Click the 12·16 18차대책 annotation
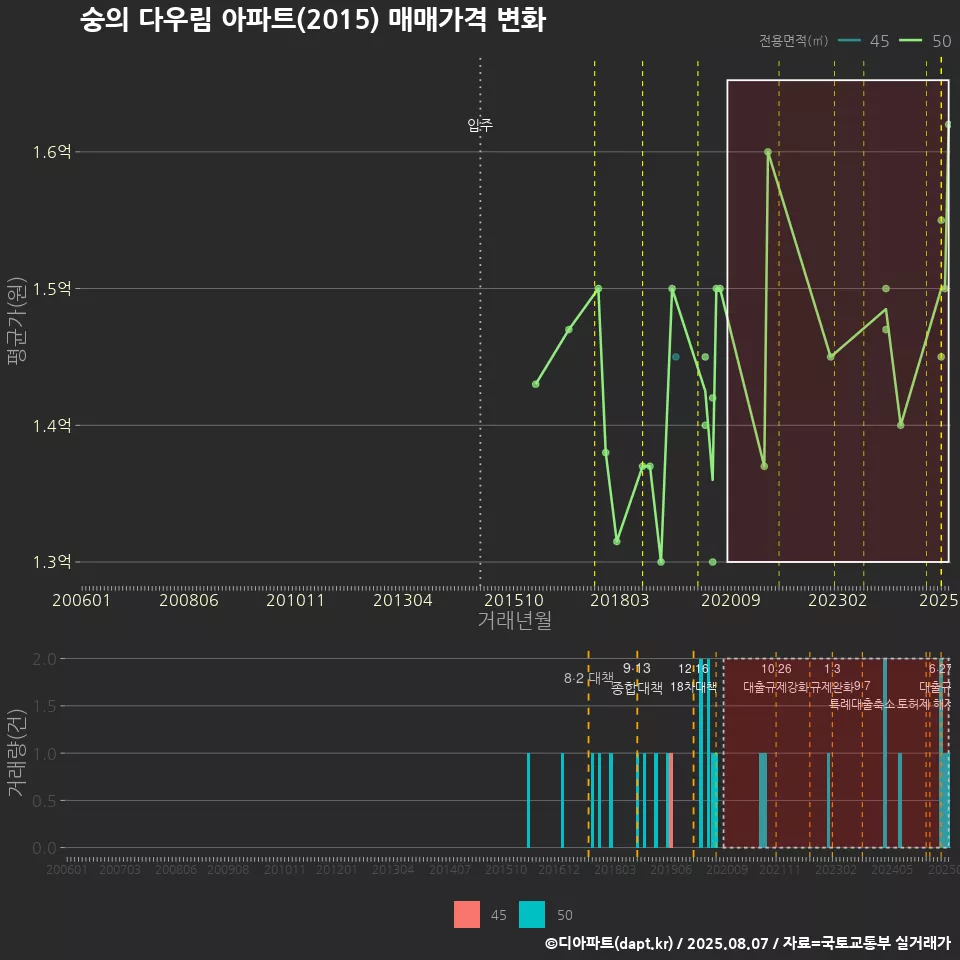960x960 pixels. tap(693, 678)
